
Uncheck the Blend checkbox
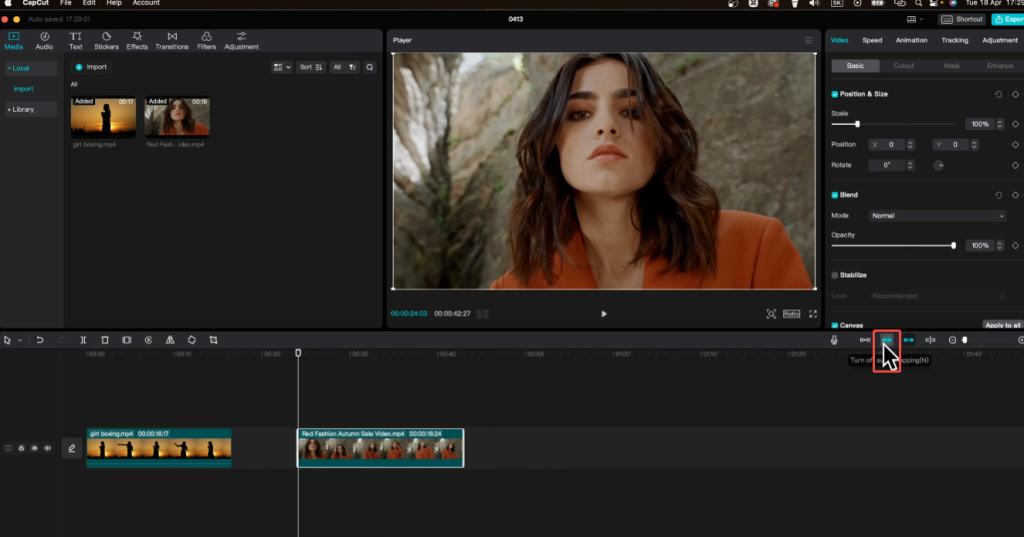[835, 195]
